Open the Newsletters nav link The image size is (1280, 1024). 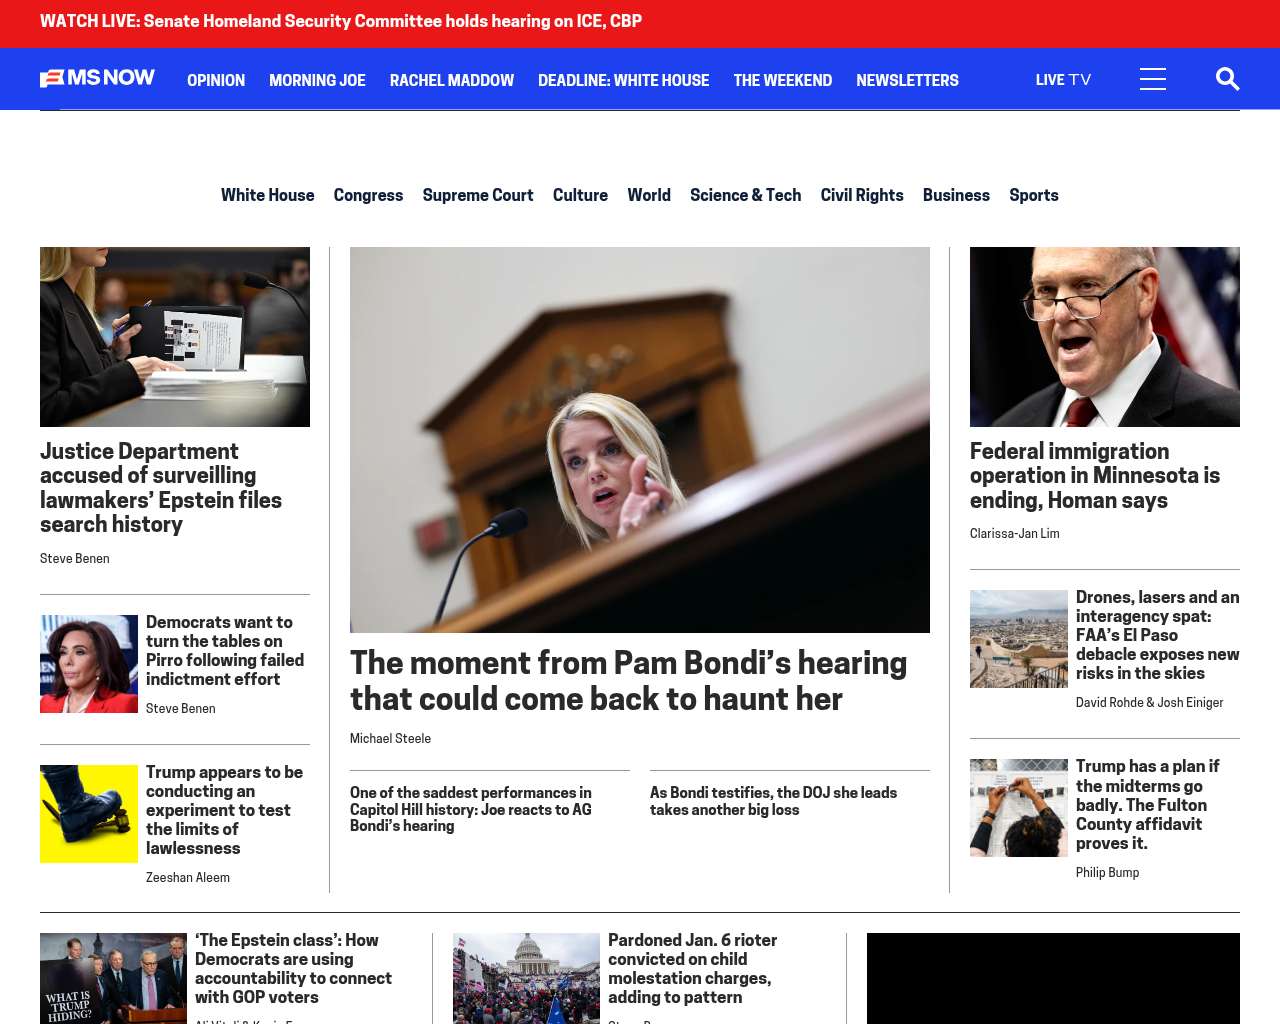(x=907, y=80)
